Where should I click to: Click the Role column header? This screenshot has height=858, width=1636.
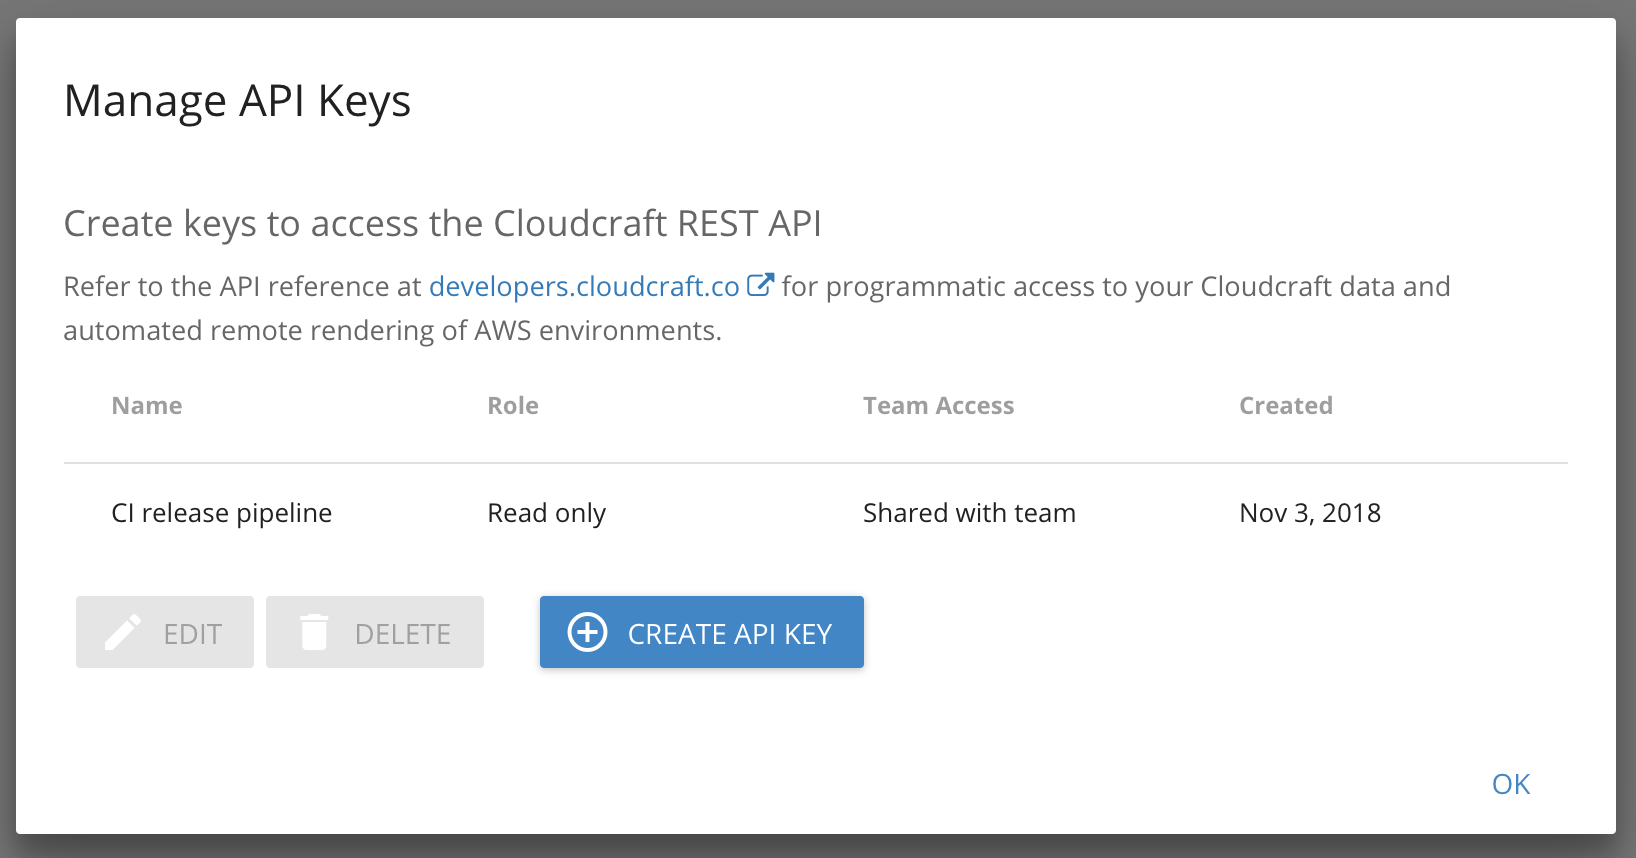pos(512,406)
